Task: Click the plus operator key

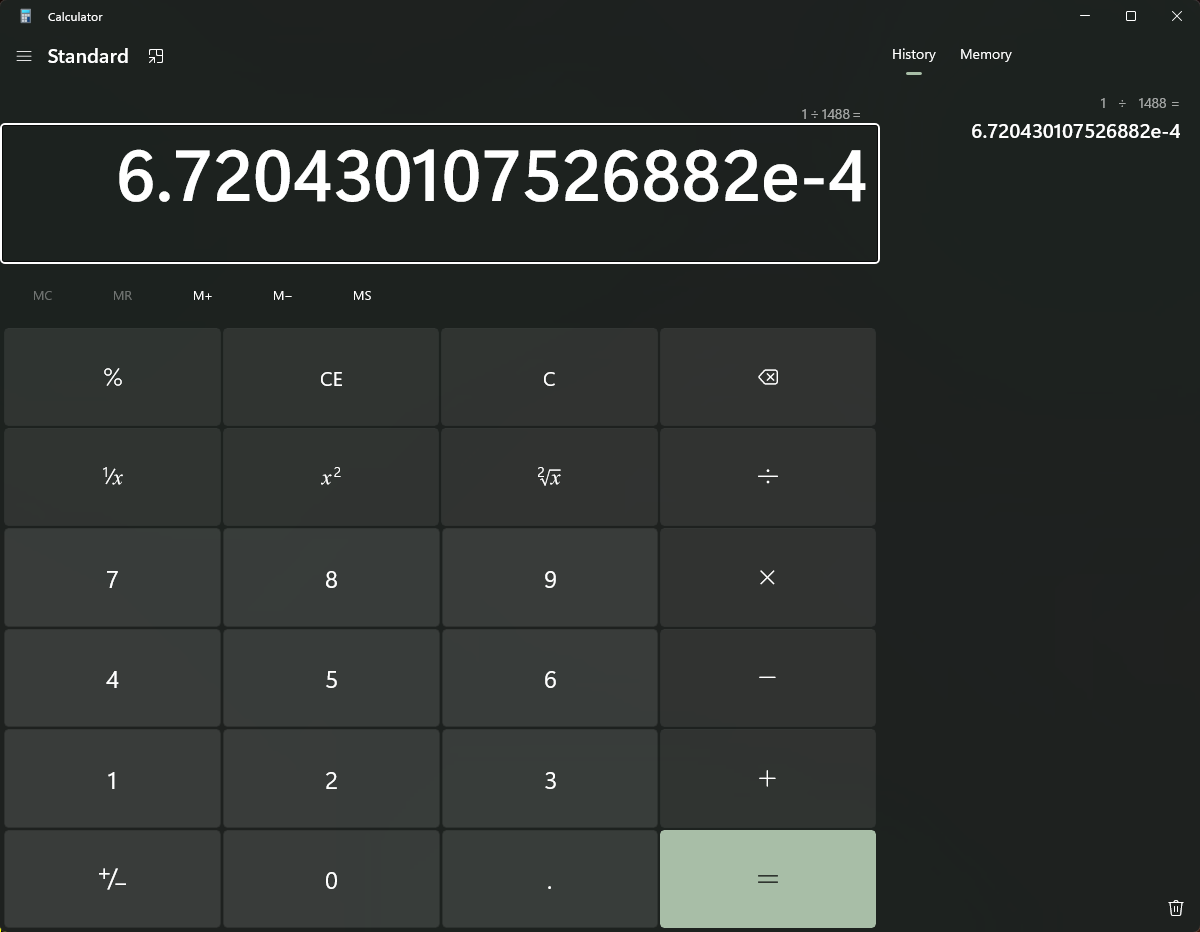Action: pos(768,778)
